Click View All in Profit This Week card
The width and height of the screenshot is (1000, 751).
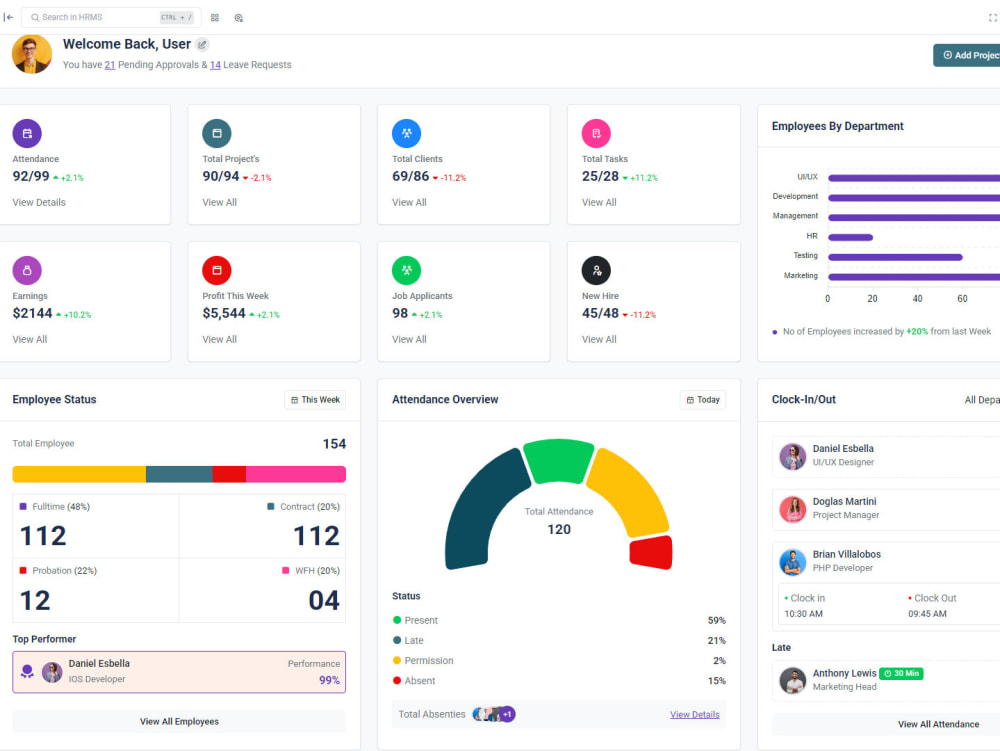tap(219, 339)
